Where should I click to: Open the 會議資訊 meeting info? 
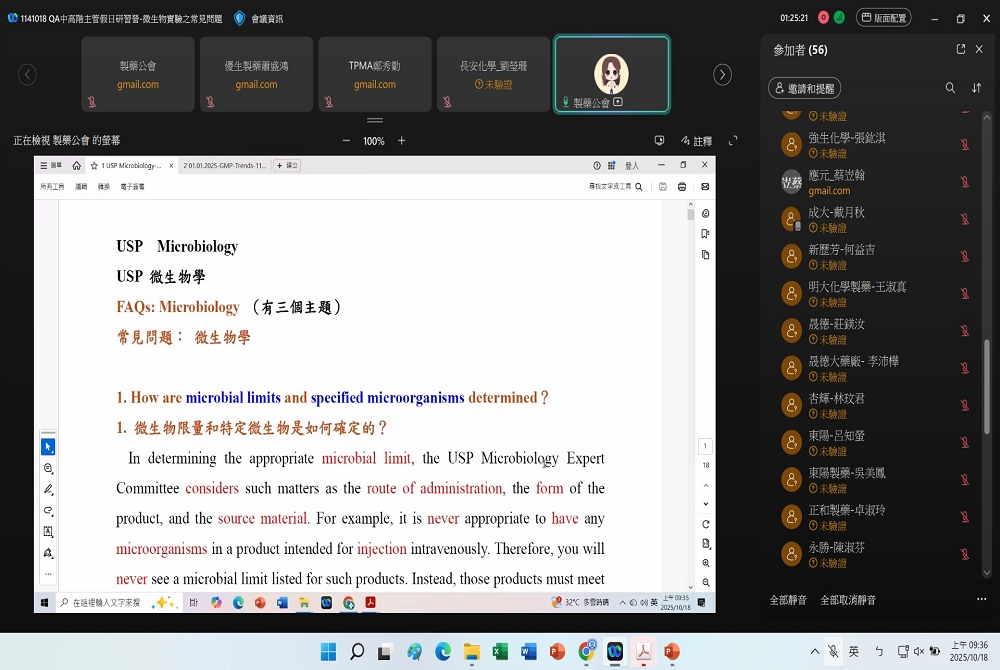pyautogui.click(x=258, y=18)
